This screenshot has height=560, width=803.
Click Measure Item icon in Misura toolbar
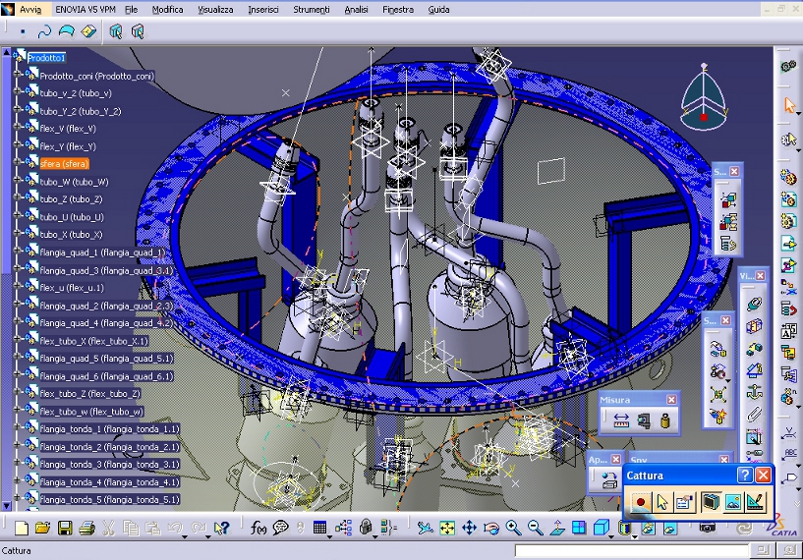(x=643, y=421)
